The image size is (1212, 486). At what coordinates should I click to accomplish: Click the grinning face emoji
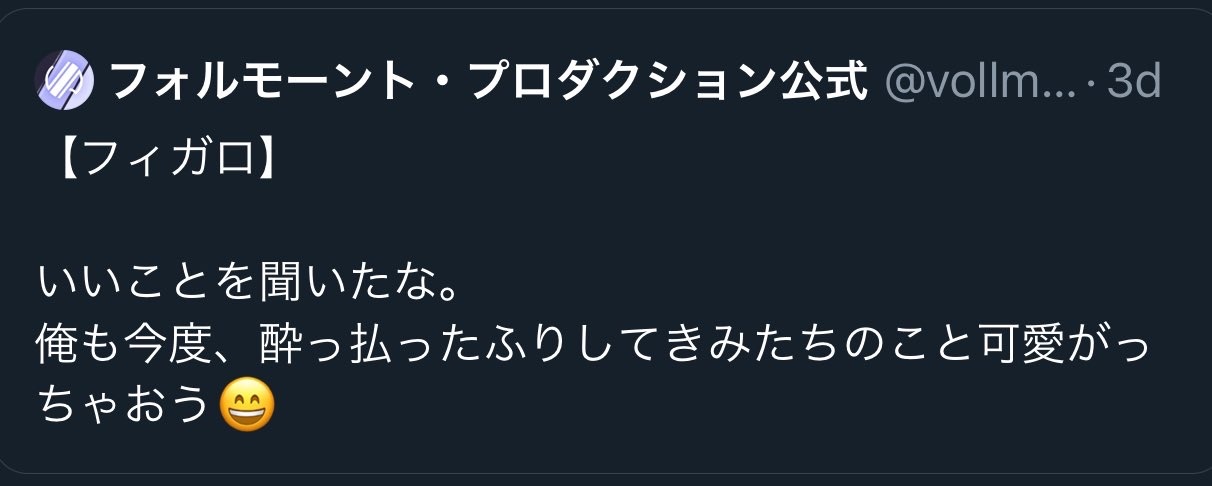(245, 406)
